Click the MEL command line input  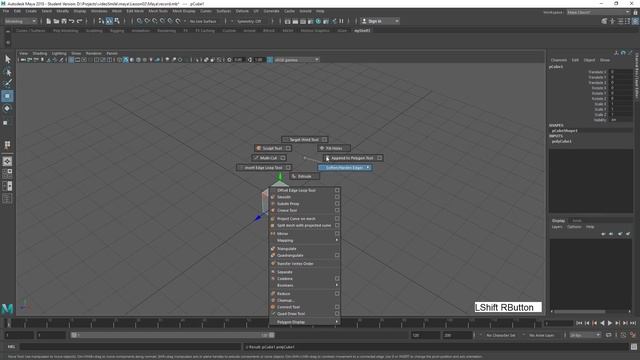click(x=131, y=347)
